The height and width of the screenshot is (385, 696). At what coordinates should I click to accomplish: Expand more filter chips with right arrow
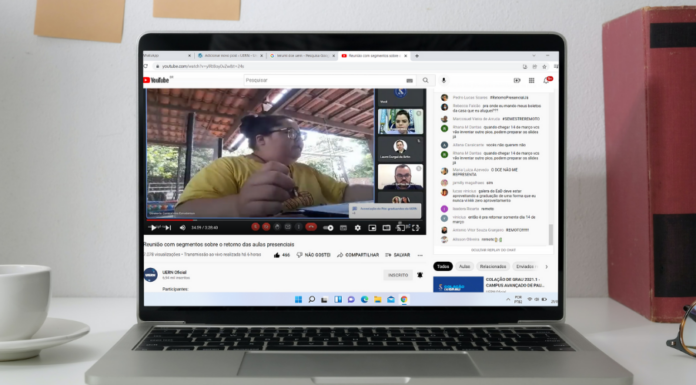point(546,266)
